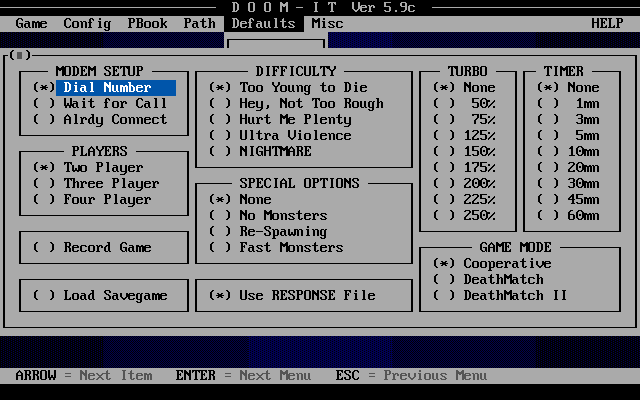This screenshot has width=640, height=400.
Task: Set Turbo to 175%
Action: point(464,167)
